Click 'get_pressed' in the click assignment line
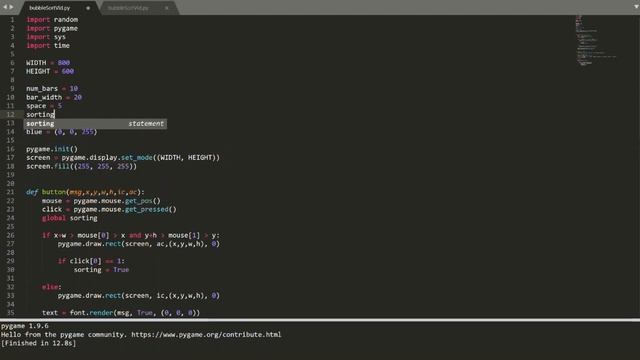The width and height of the screenshot is (640, 360). point(147,209)
